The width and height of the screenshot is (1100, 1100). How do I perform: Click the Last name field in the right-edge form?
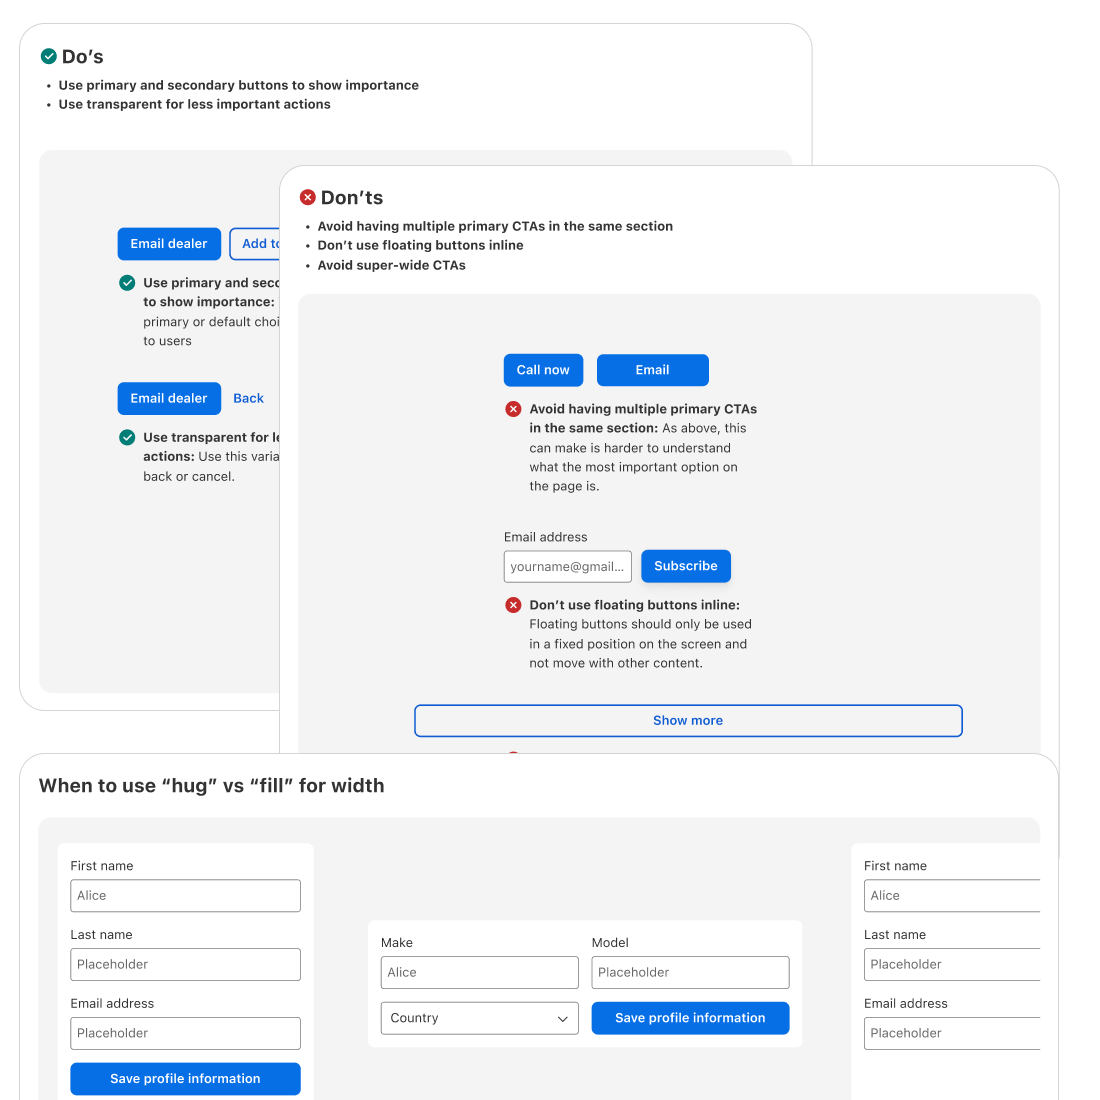pos(952,965)
